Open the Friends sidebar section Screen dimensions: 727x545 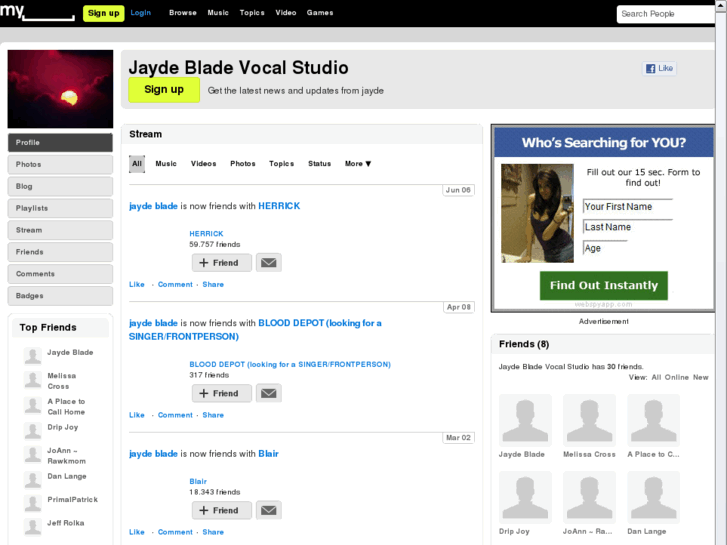click(60, 252)
